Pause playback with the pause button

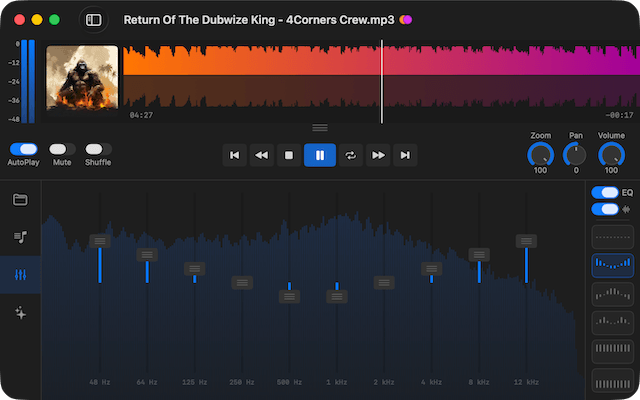point(320,155)
